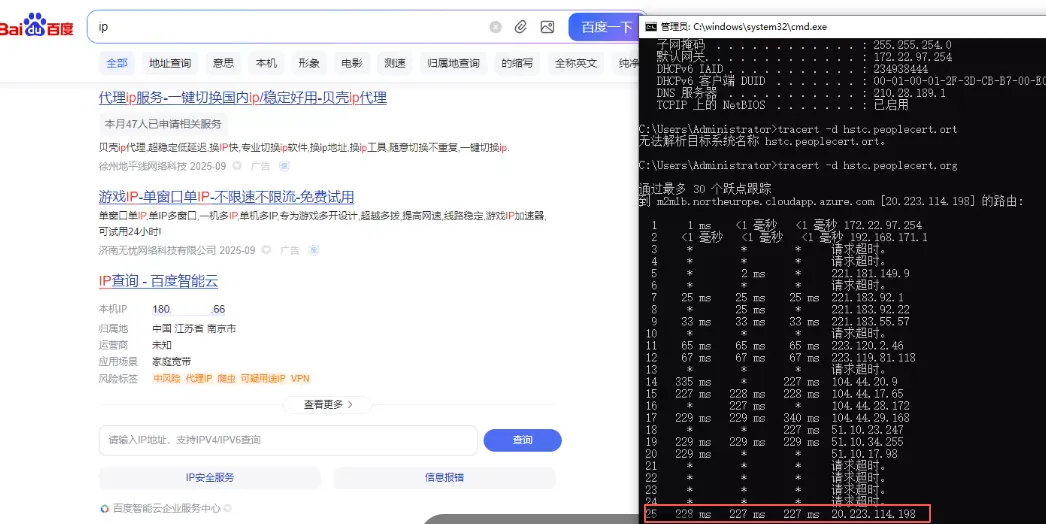Click 本月47人已申请相关服务 tag
The height and width of the screenshot is (524, 1046).
(163, 124)
